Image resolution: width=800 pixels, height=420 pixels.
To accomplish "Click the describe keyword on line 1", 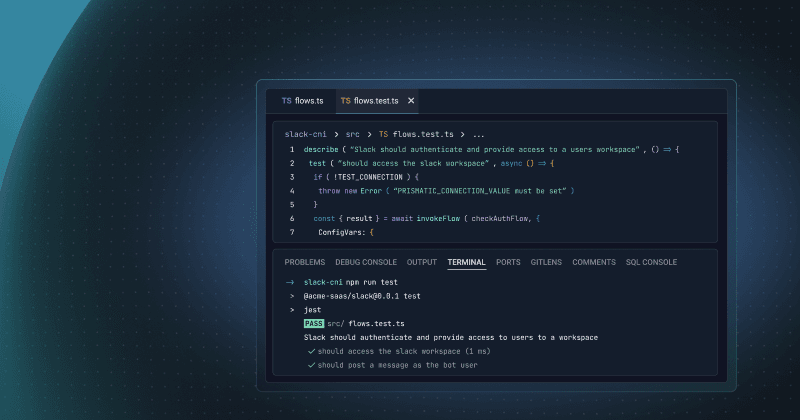I will point(321,150).
